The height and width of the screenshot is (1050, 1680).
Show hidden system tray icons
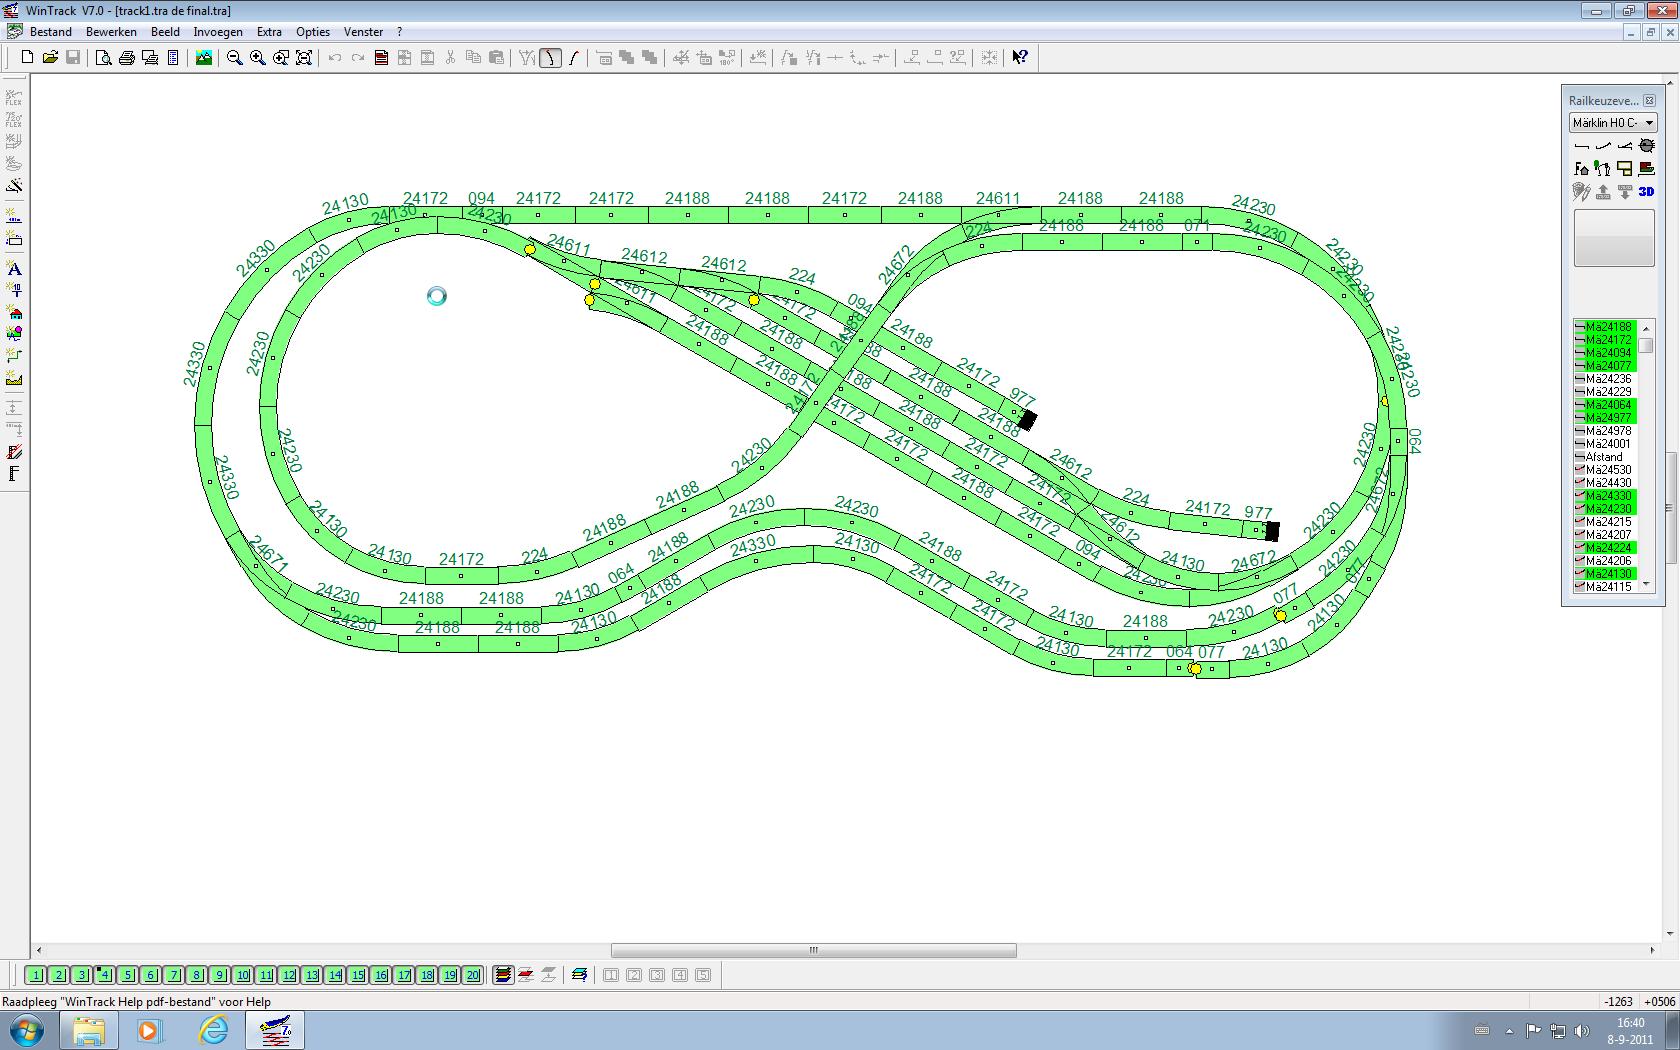click(1509, 1031)
